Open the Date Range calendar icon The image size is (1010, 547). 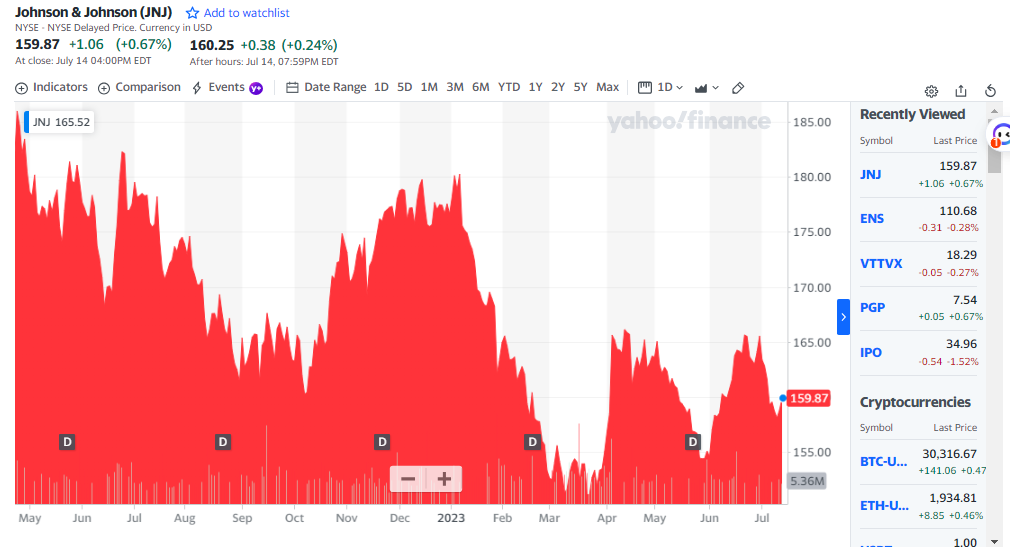pos(292,88)
